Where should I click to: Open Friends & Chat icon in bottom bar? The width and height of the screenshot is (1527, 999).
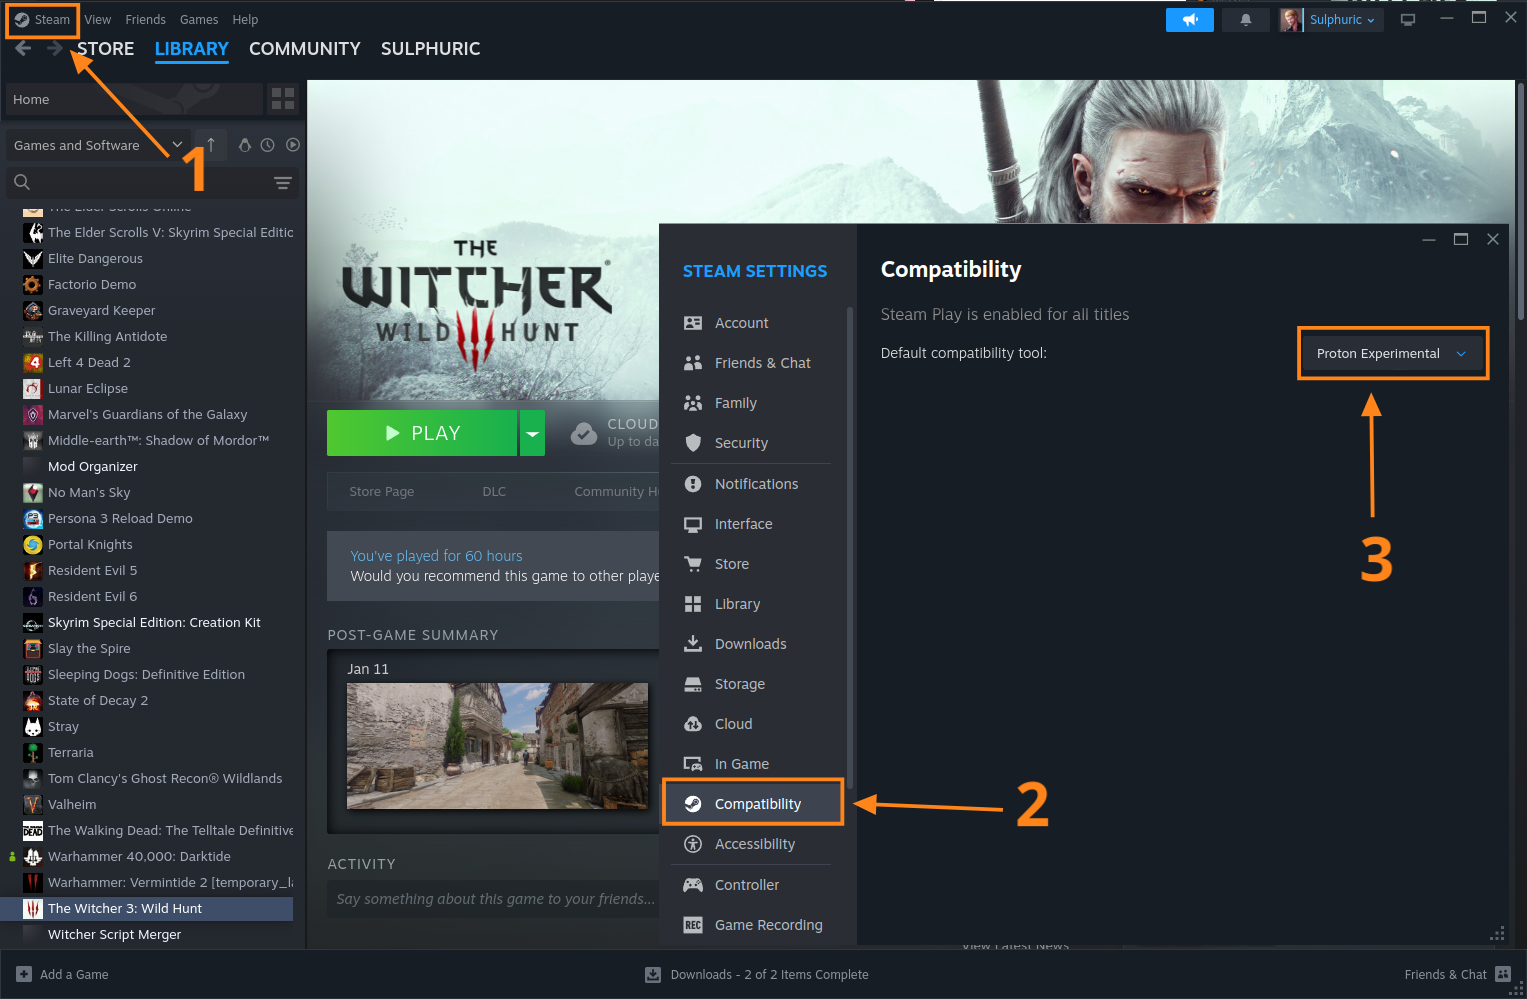click(1502, 974)
